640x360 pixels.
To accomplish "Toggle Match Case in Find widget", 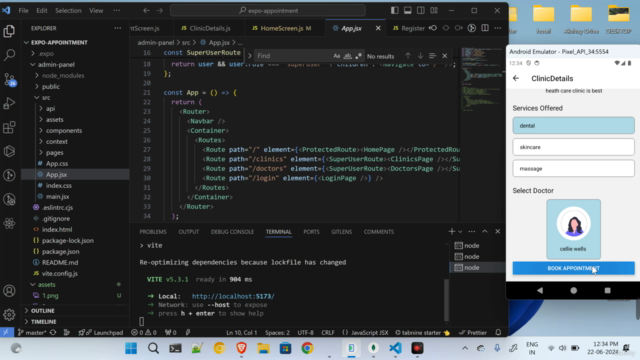I will (336, 56).
